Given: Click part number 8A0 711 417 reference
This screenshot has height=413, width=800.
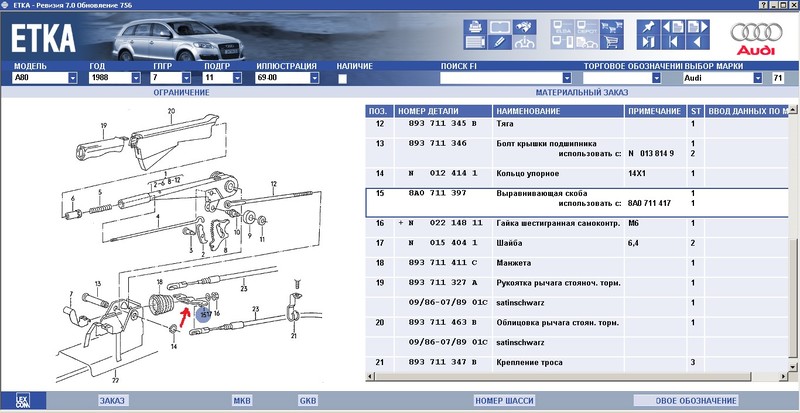Looking at the screenshot, I should tap(649, 204).
